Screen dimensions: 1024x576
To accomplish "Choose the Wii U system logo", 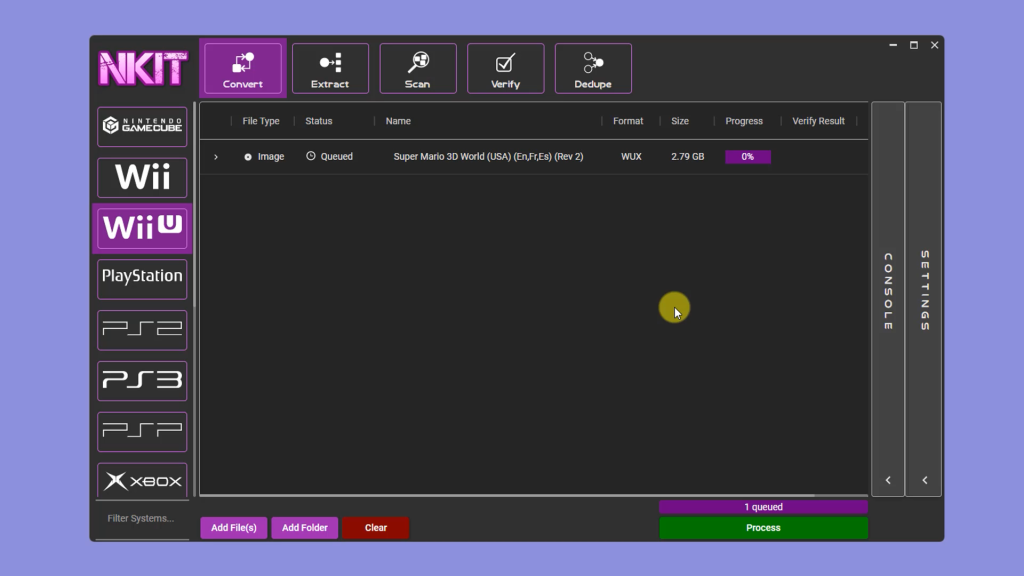I will (x=142, y=228).
